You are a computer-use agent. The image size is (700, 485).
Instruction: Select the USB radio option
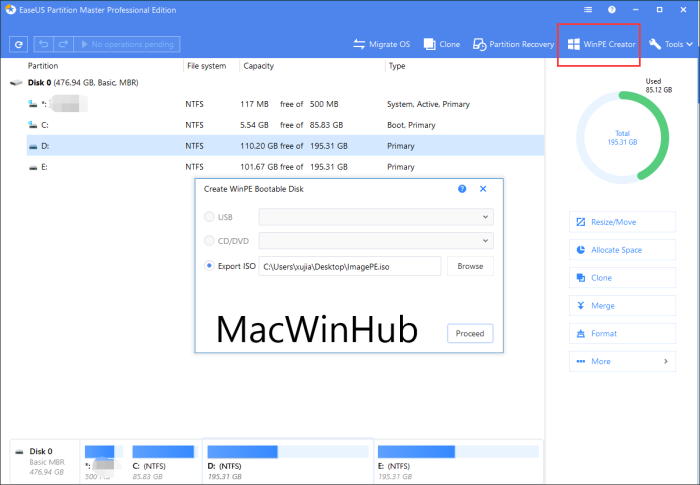(x=209, y=217)
